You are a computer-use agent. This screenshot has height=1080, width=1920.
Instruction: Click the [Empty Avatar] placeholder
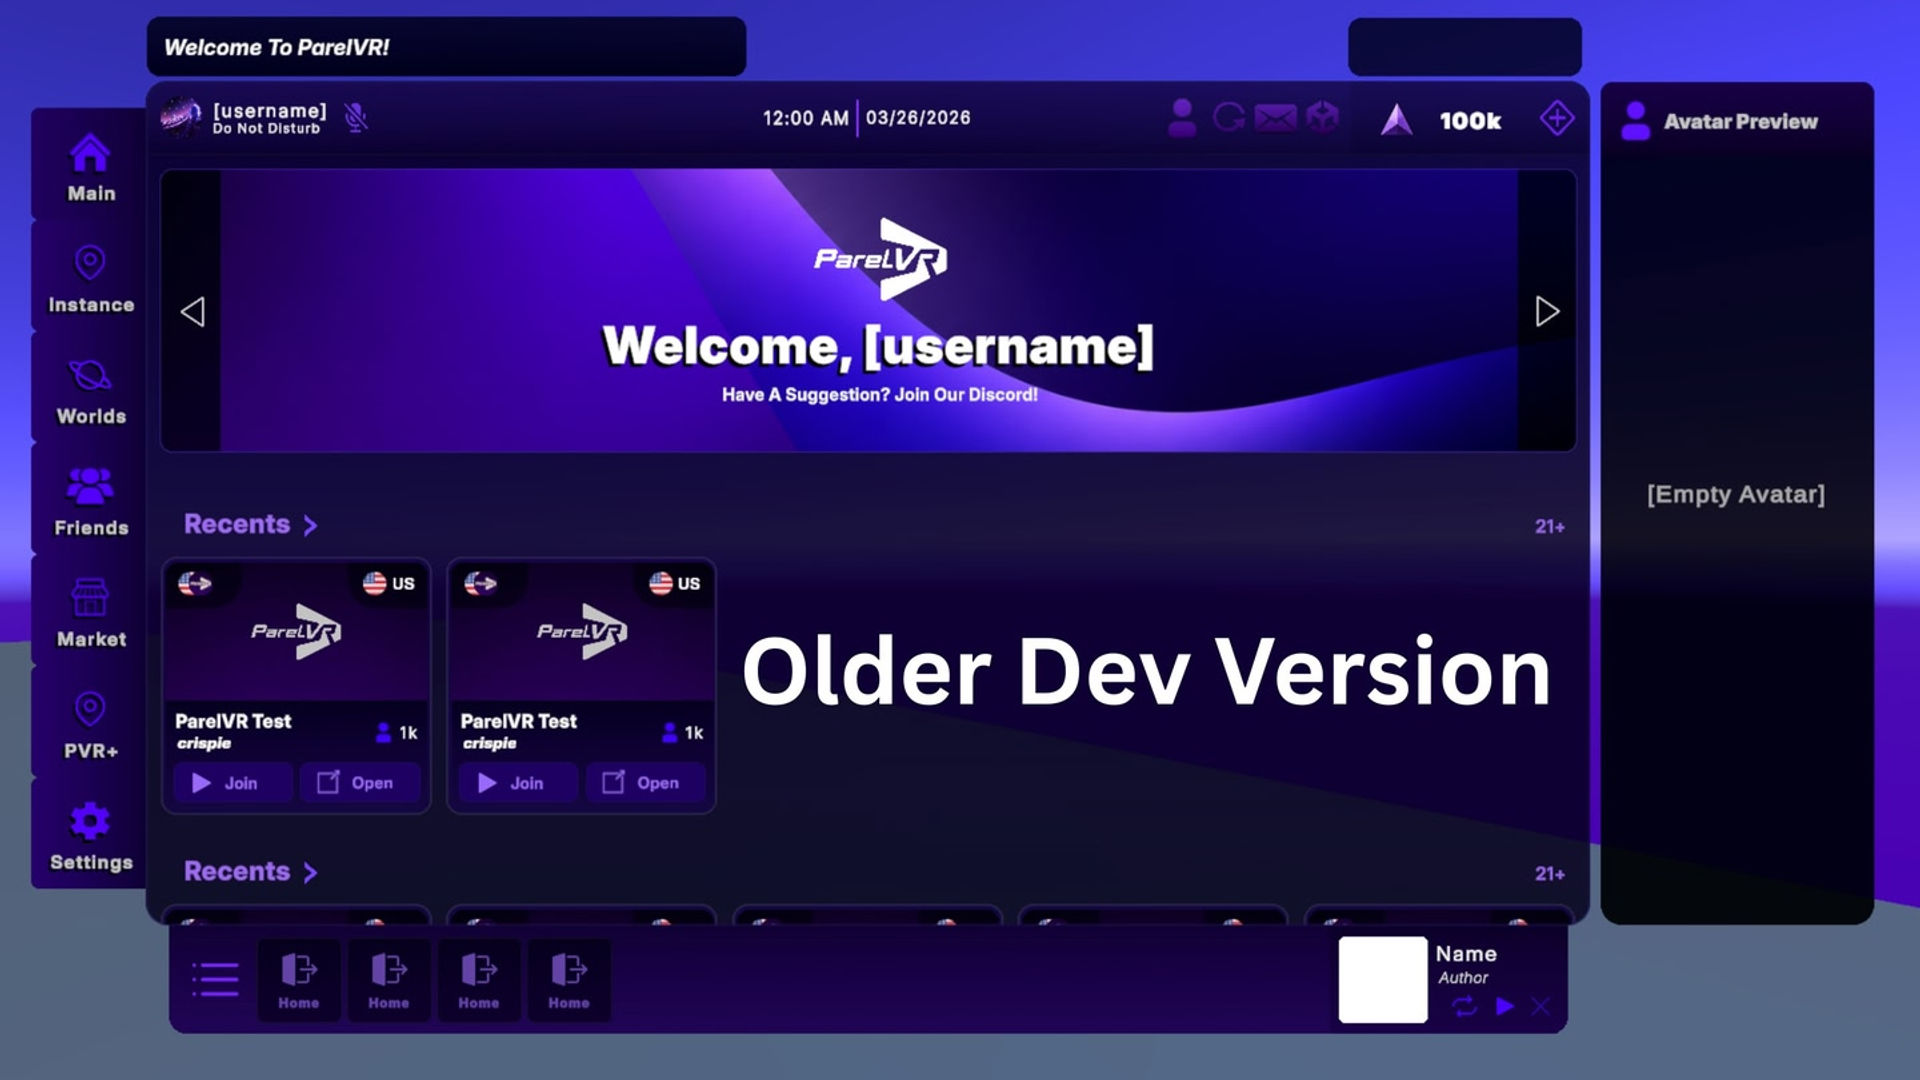[x=1736, y=495]
